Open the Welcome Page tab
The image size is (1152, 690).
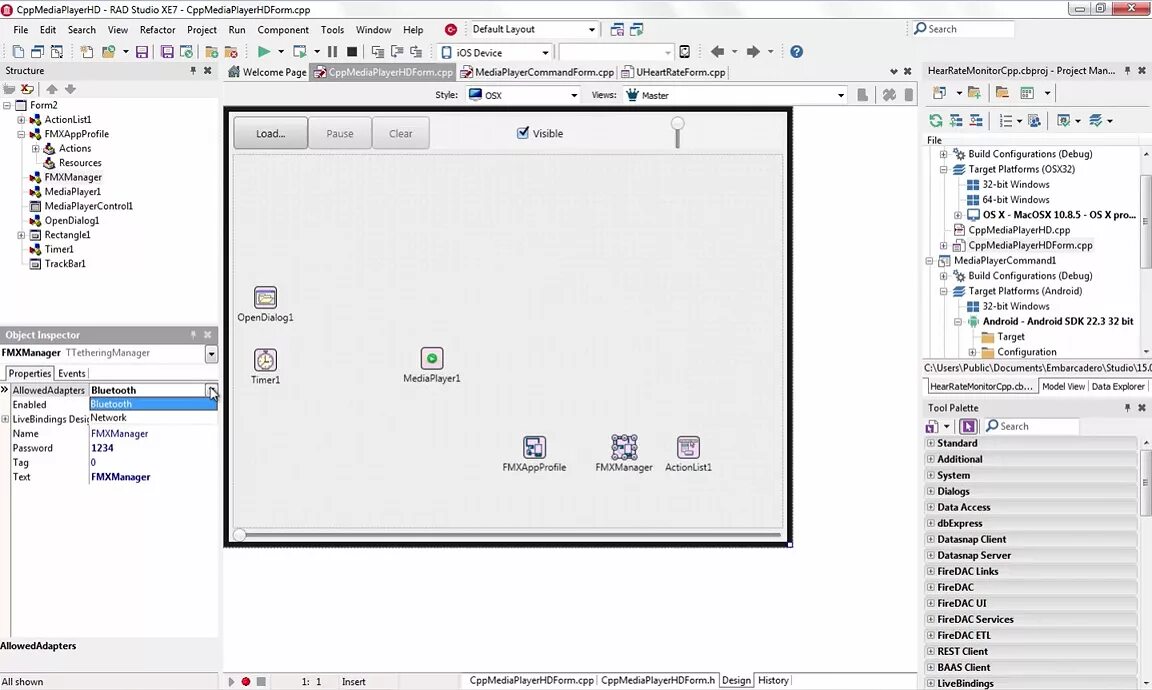pyautogui.click(x=267, y=72)
